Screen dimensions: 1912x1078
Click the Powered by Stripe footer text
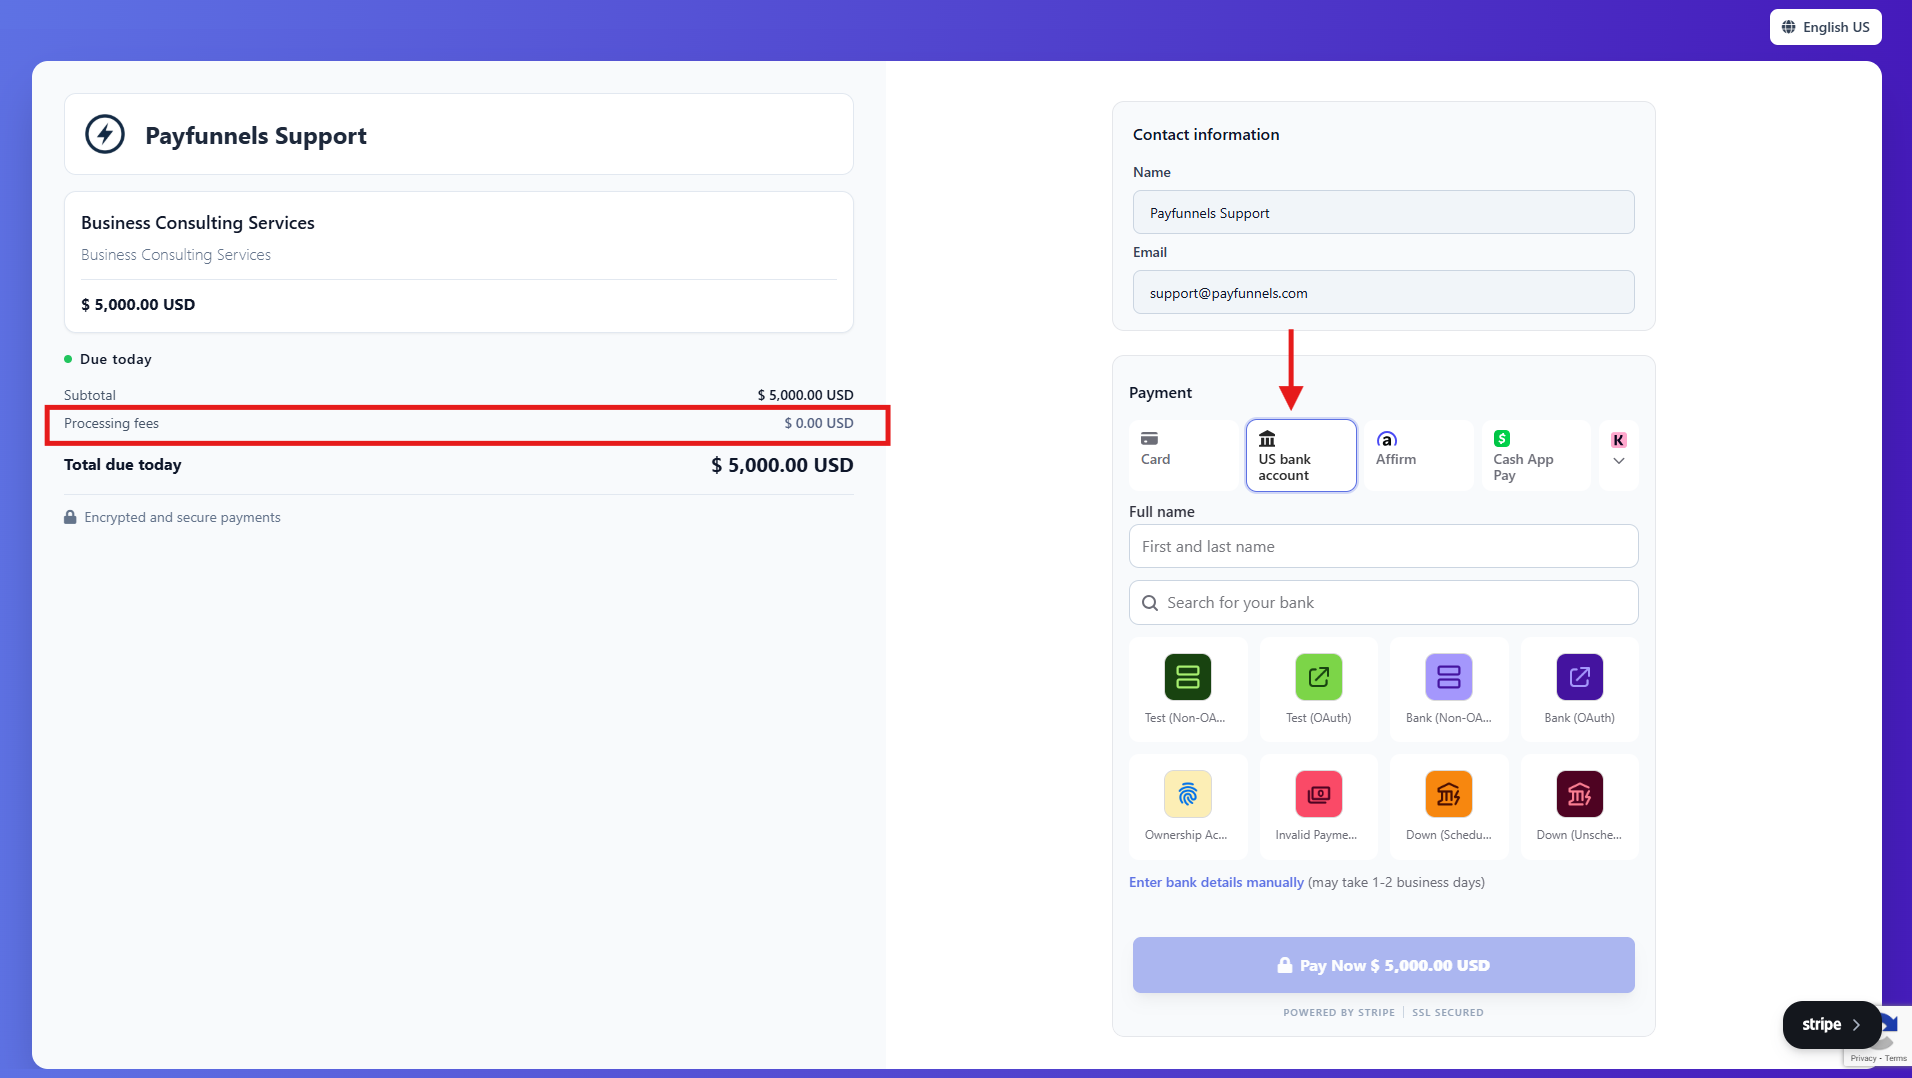pos(1339,1012)
